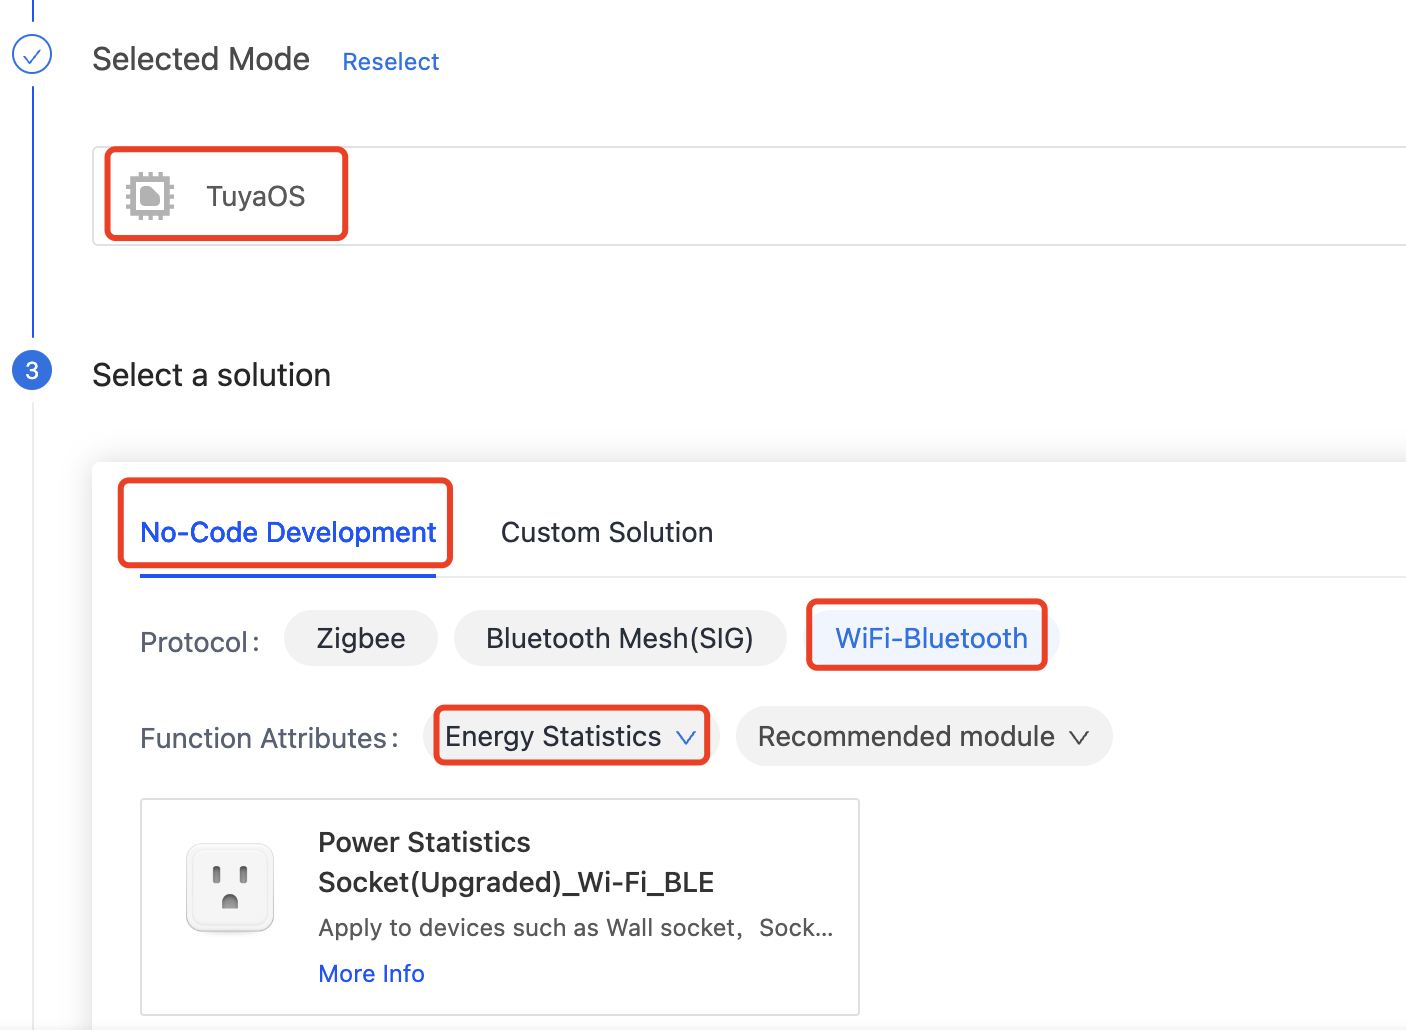Image resolution: width=1406 pixels, height=1030 pixels.
Task: Open the Custom Solution tab
Action: (x=607, y=532)
